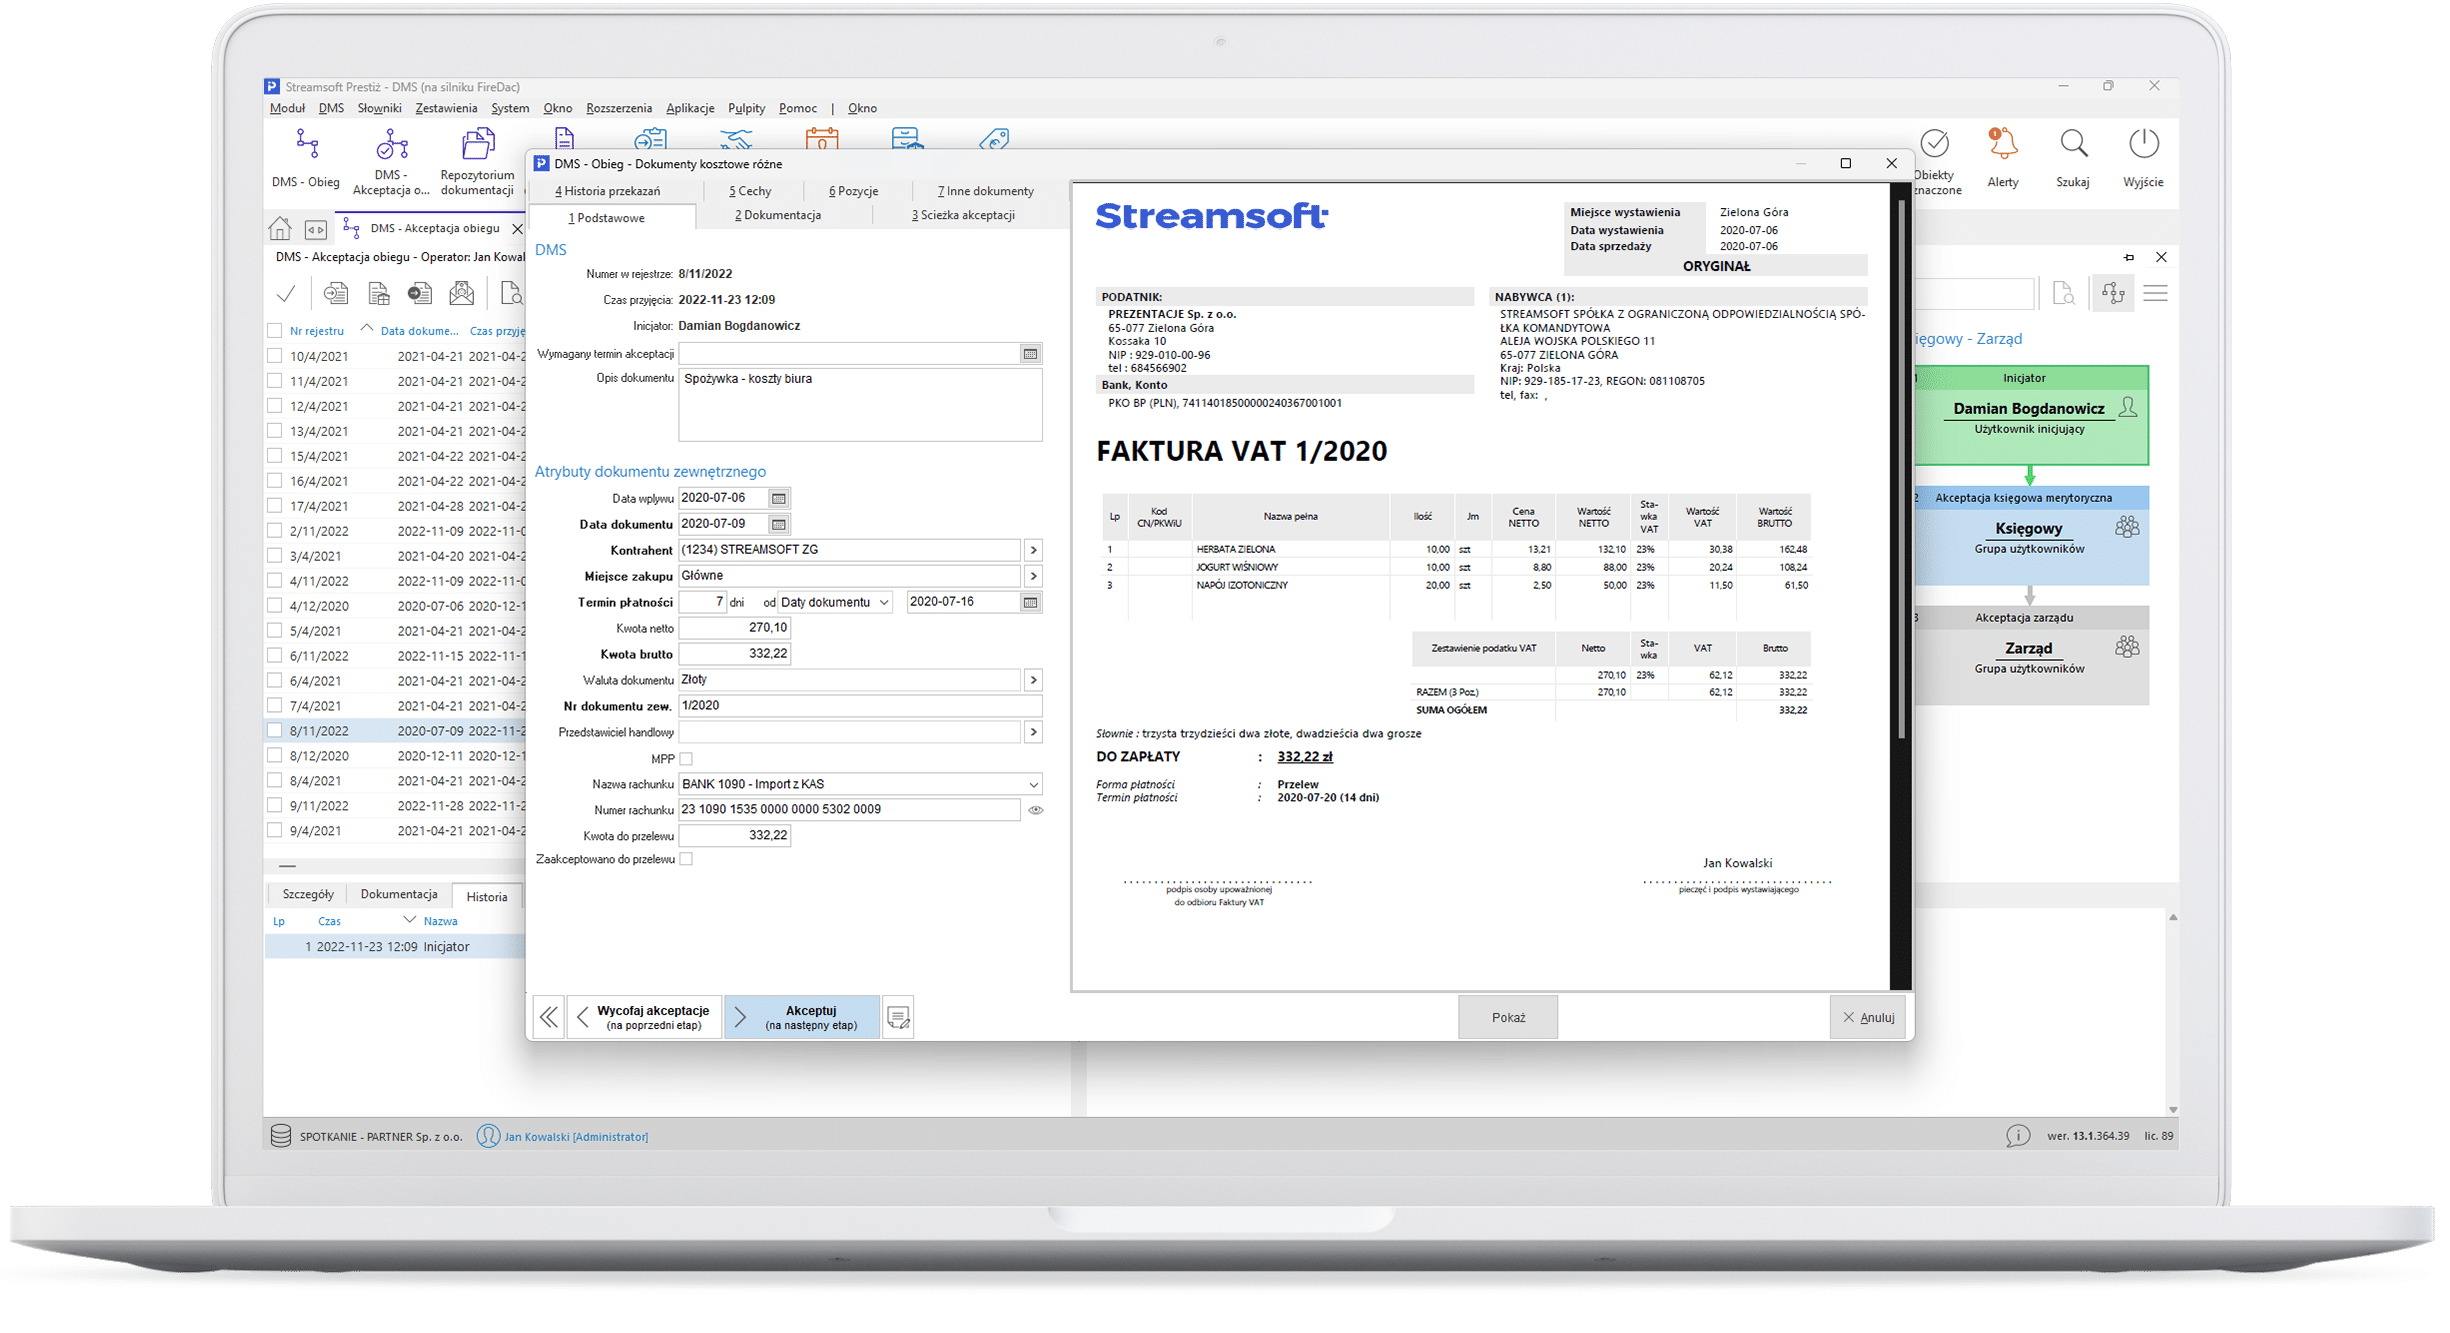This screenshot has height=1333, width=2450.
Task: Open calendar for Termin płatności date
Action: click(1030, 602)
